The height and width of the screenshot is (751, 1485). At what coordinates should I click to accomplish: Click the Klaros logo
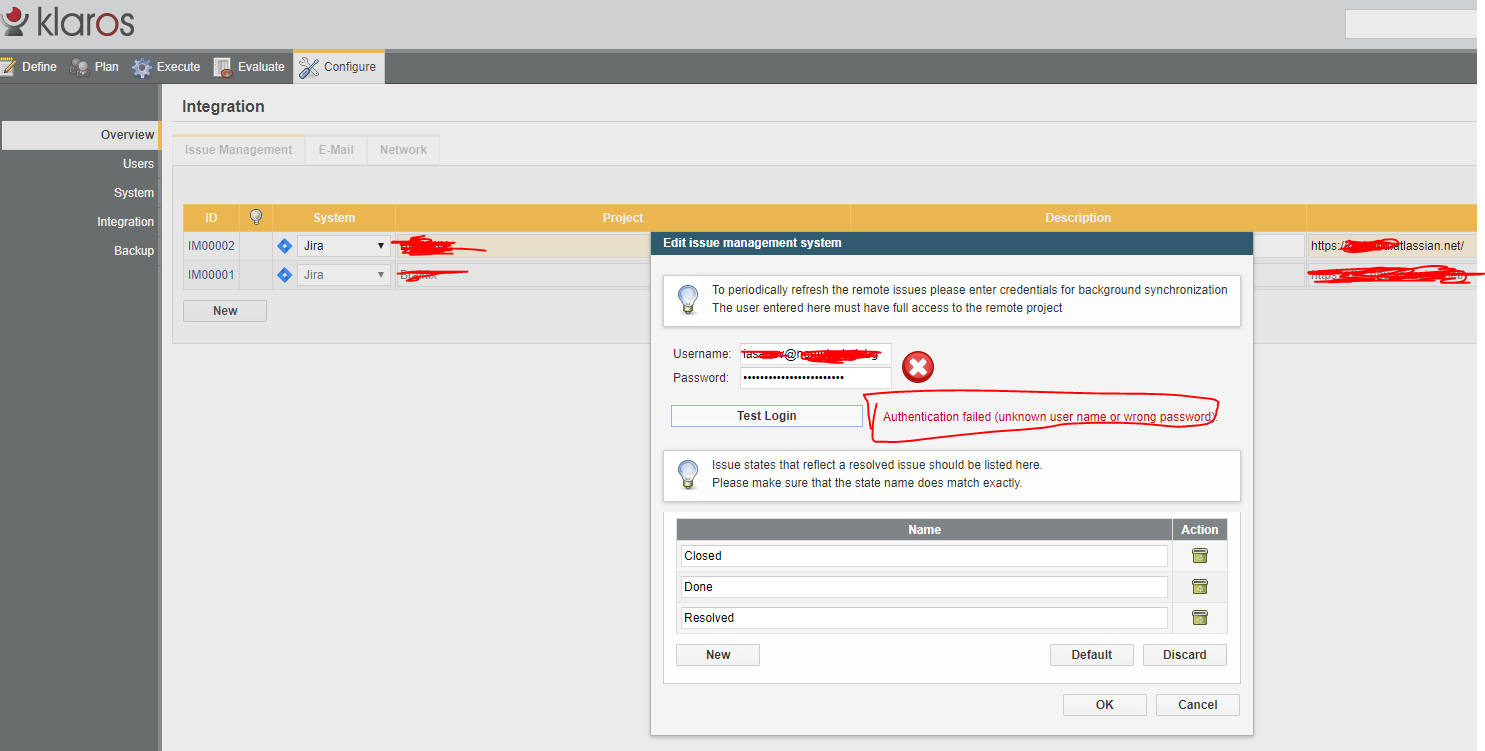pos(68,22)
